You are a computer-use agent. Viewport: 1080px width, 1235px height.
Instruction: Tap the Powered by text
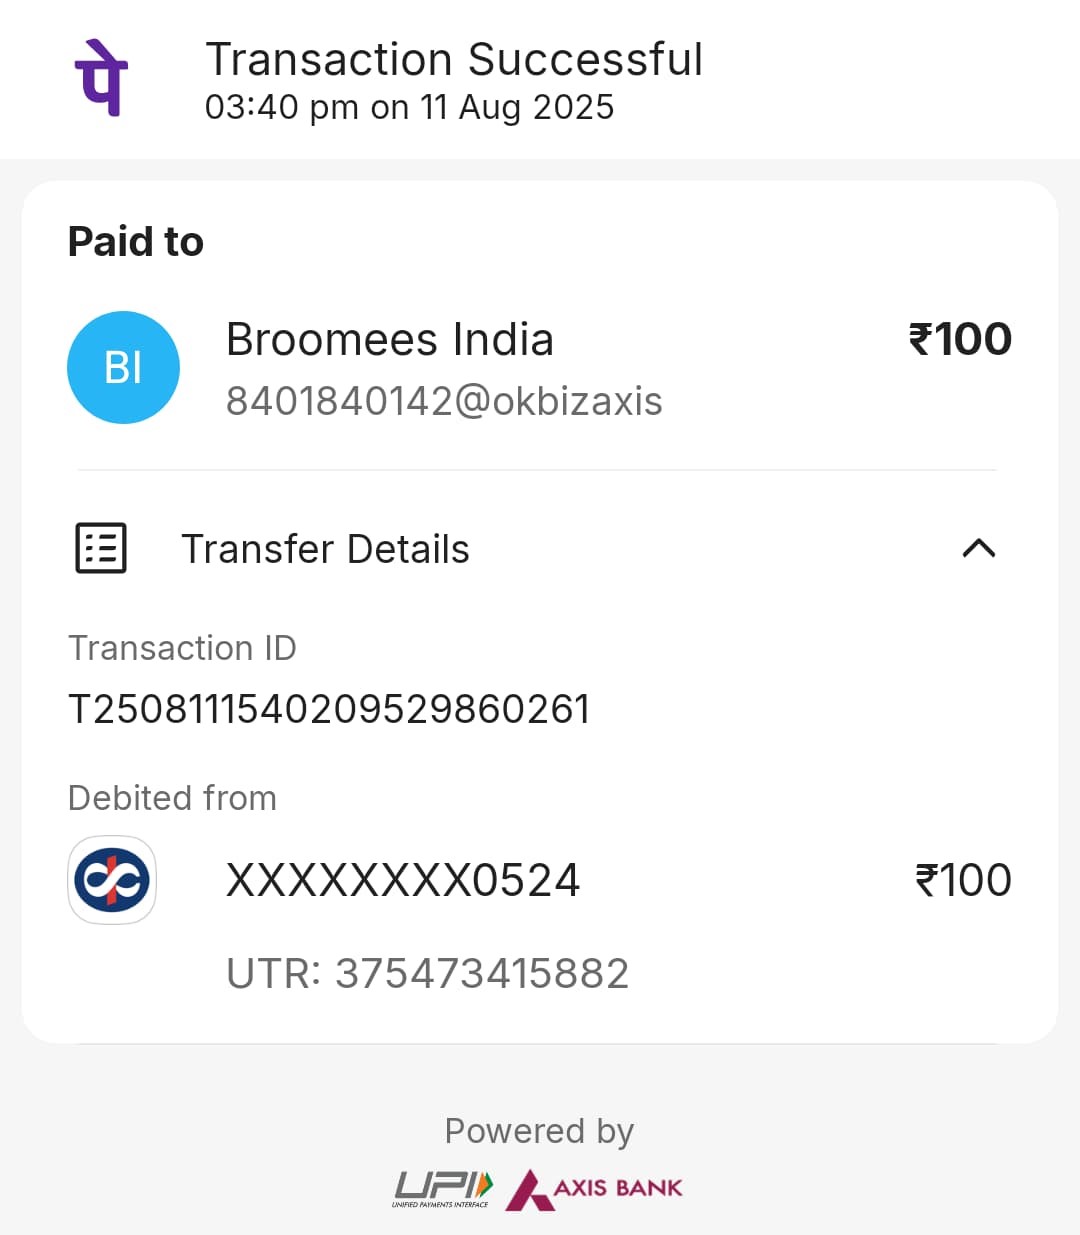point(540,1131)
